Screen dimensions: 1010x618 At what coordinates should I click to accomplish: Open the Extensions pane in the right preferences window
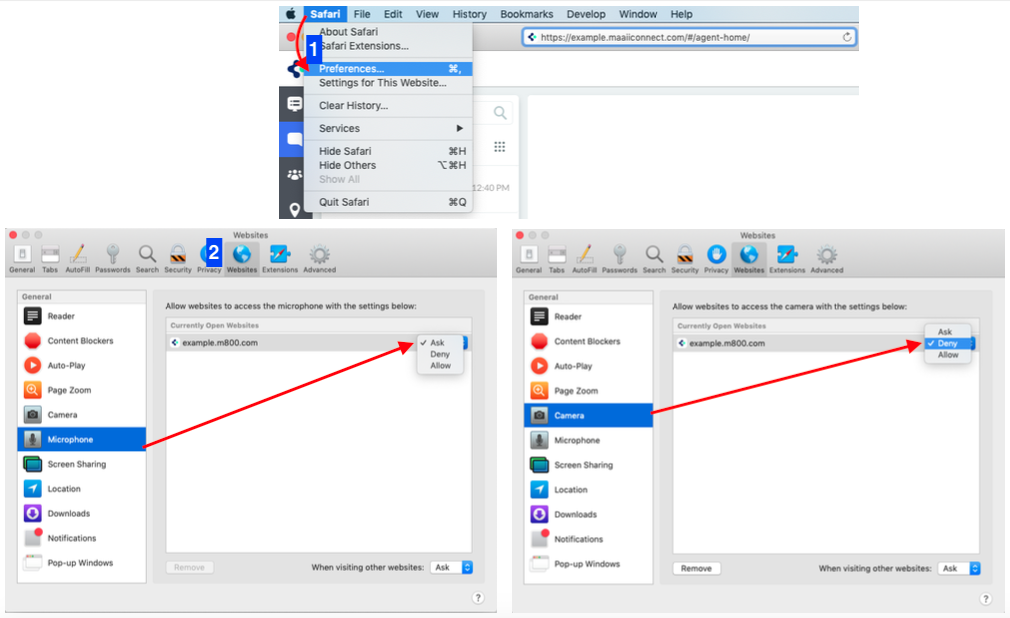coord(787,258)
